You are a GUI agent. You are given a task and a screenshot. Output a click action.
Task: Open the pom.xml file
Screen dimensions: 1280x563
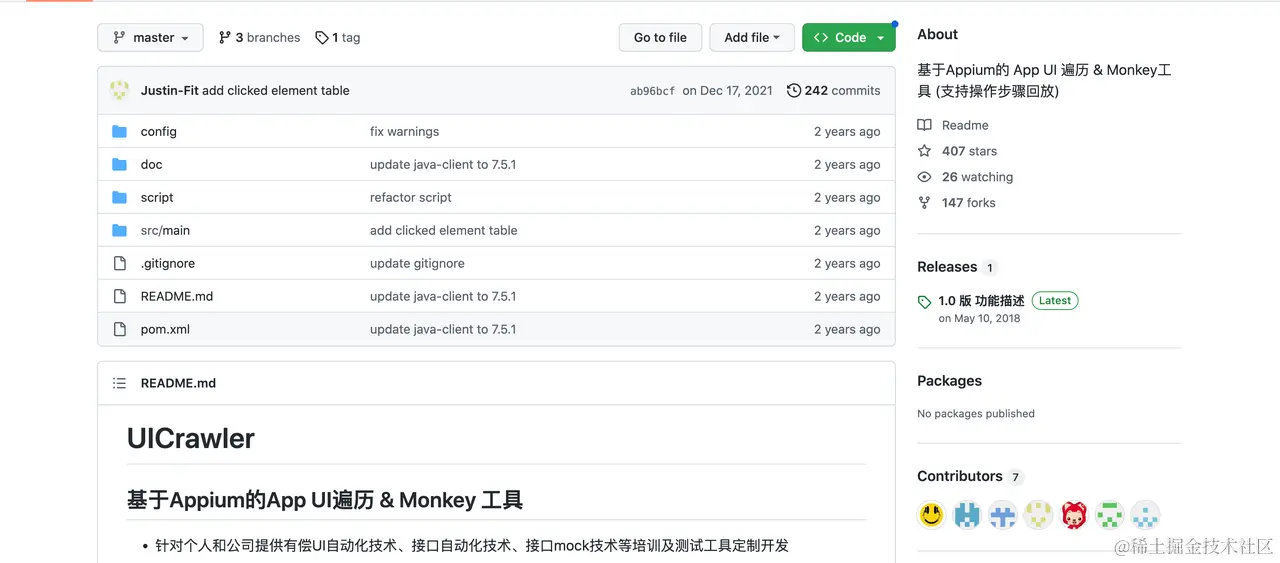tap(165, 329)
